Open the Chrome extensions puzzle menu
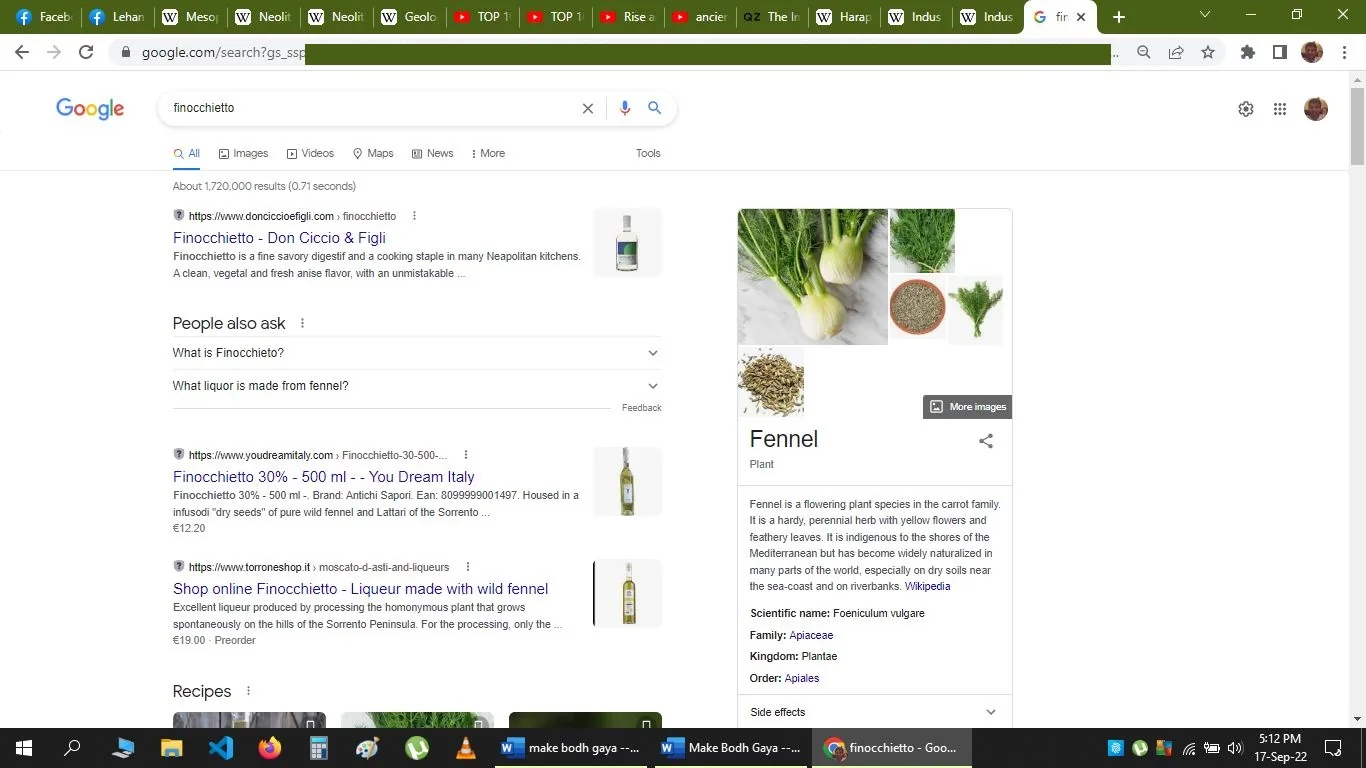This screenshot has width=1366, height=768. tap(1248, 53)
